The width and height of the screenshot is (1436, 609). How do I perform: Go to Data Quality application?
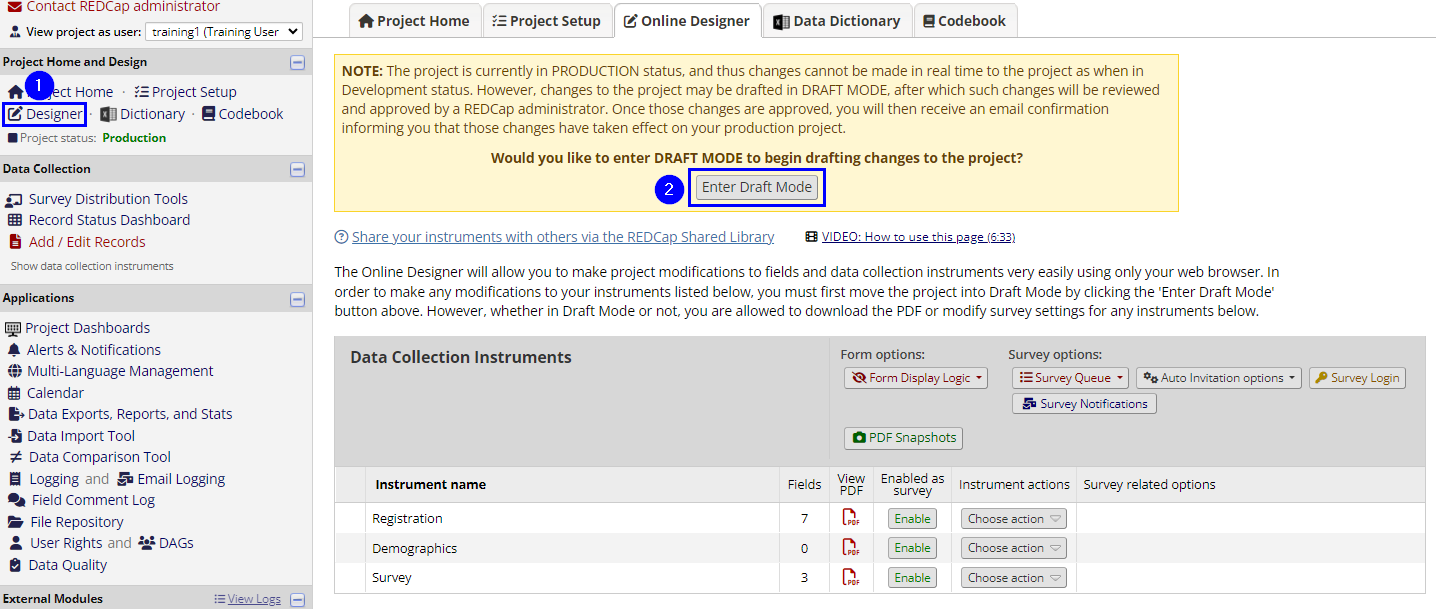click(67, 565)
